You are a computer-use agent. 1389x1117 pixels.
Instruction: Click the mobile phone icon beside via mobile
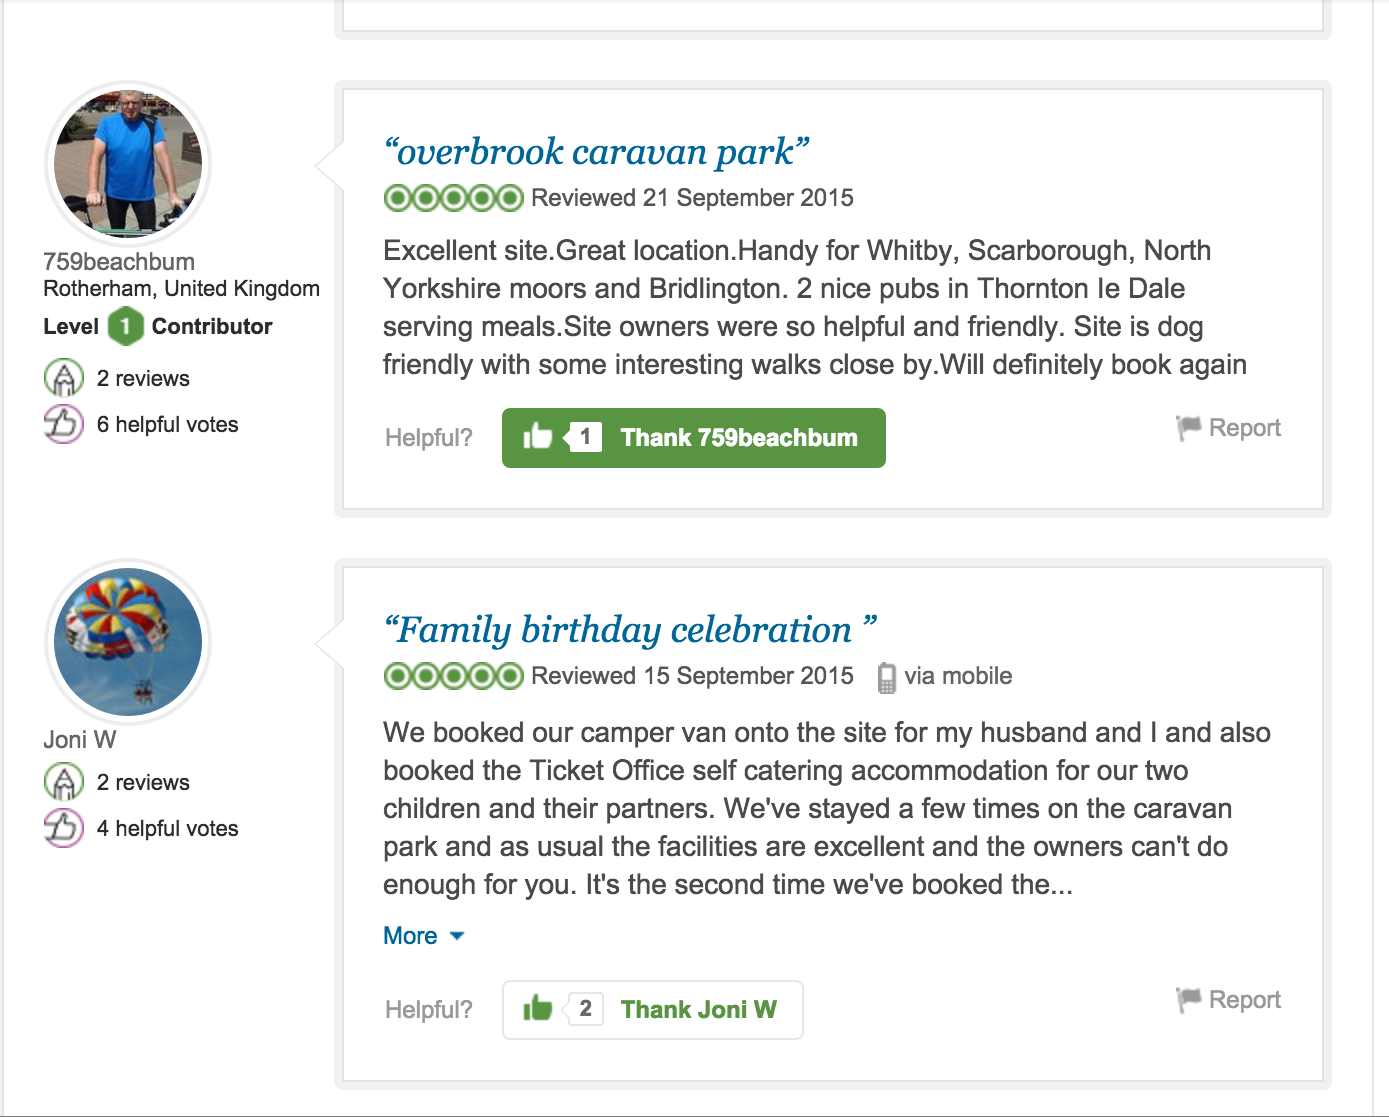(886, 677)
